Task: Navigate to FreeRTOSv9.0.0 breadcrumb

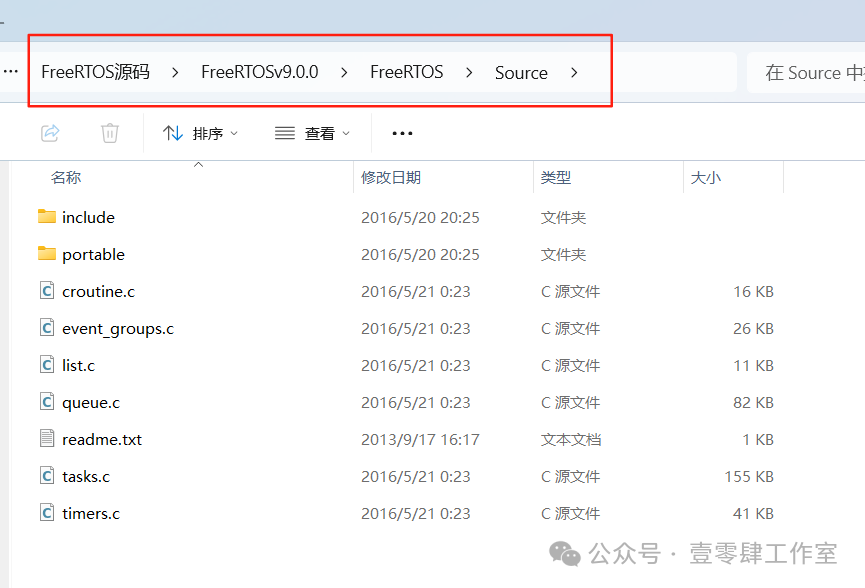Action: 260,72
